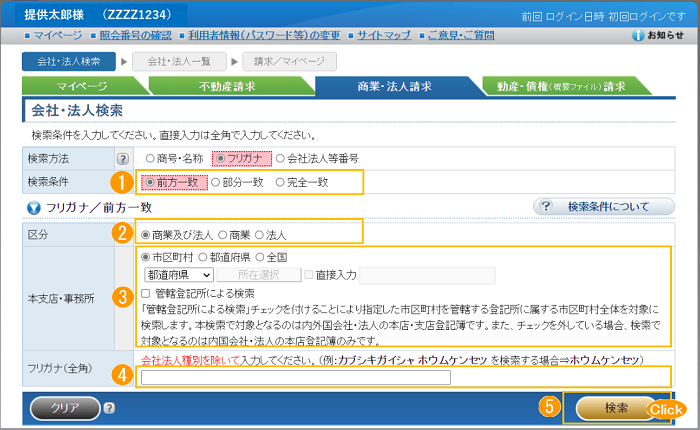
Task: Choose 完全一致 search condition
Action: (280, 182)
